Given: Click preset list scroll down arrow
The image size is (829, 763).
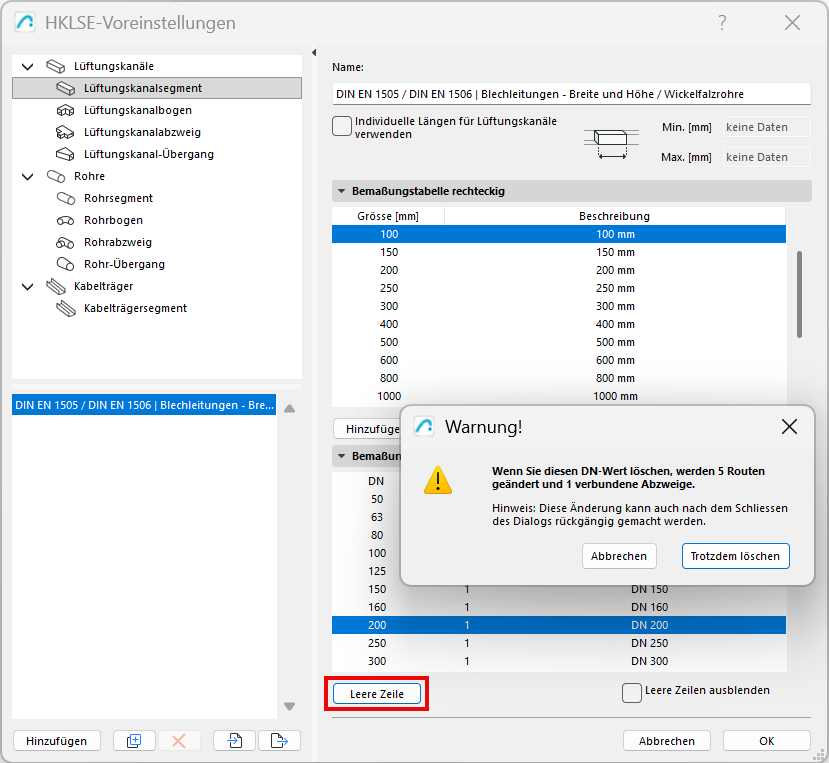Looking at the screenshot, I should pos(289,706).
